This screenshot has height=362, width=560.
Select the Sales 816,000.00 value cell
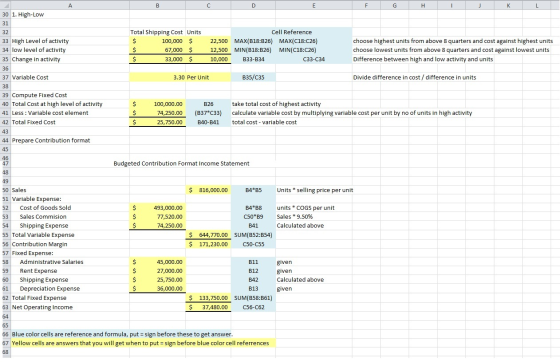(208, 190)
